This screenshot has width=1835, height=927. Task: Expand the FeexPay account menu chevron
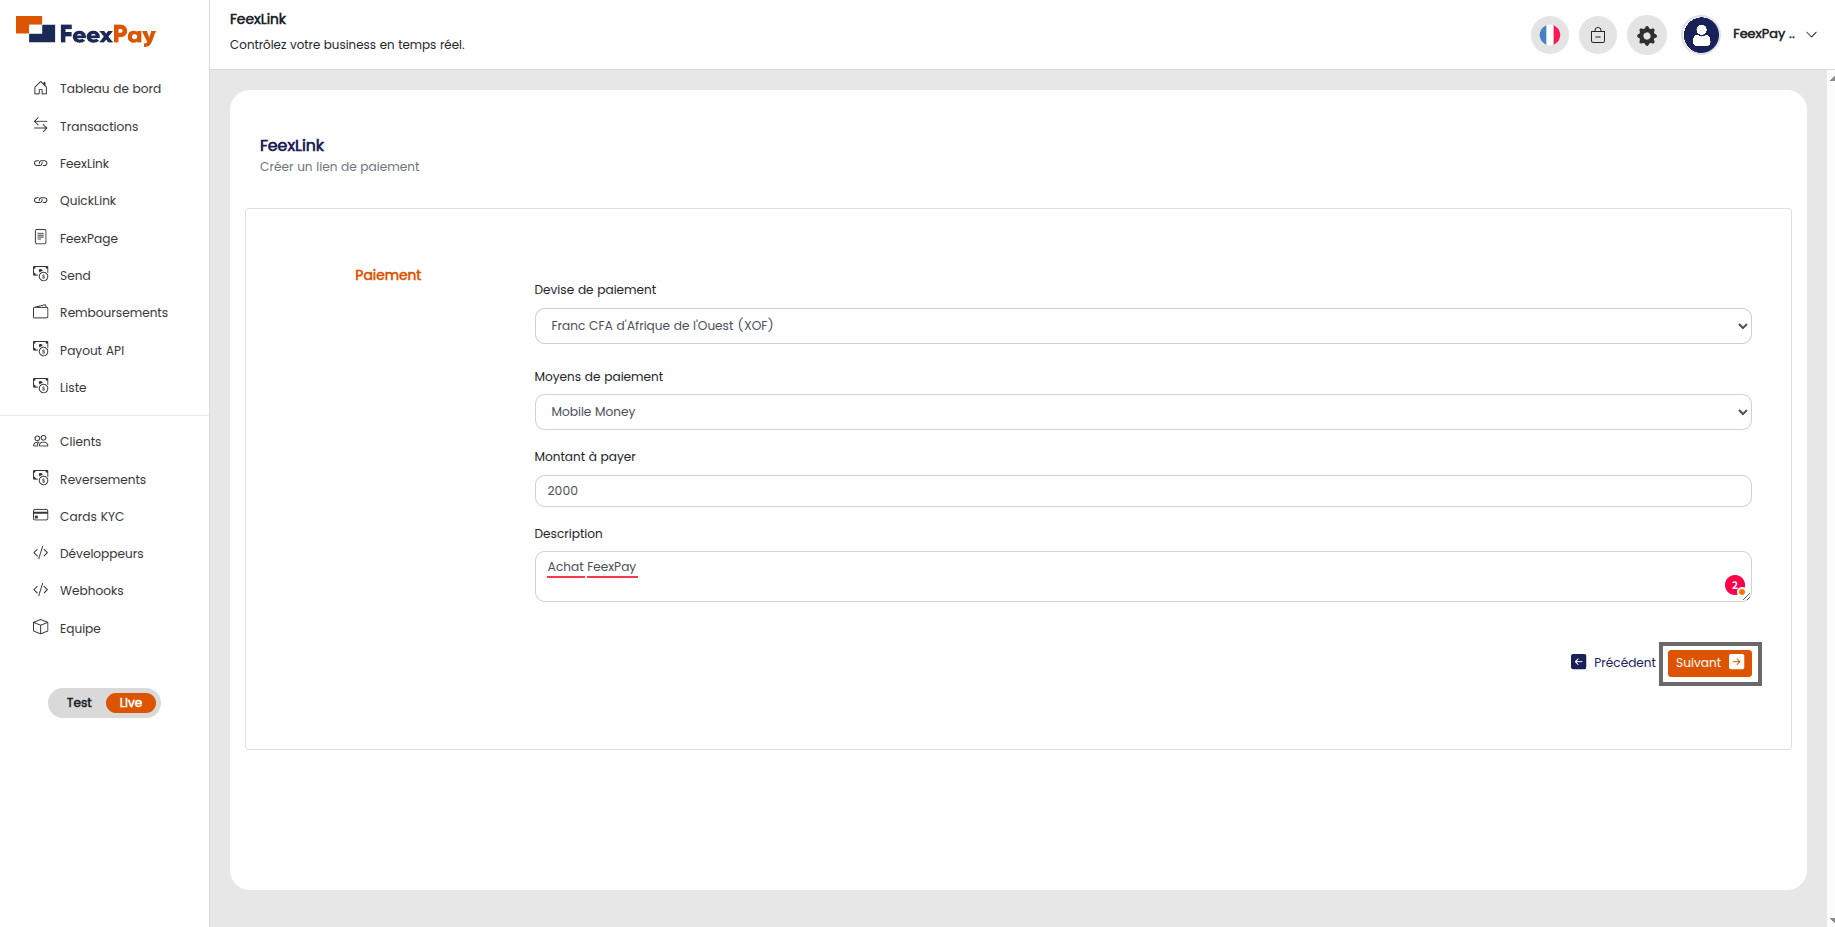1811,34
